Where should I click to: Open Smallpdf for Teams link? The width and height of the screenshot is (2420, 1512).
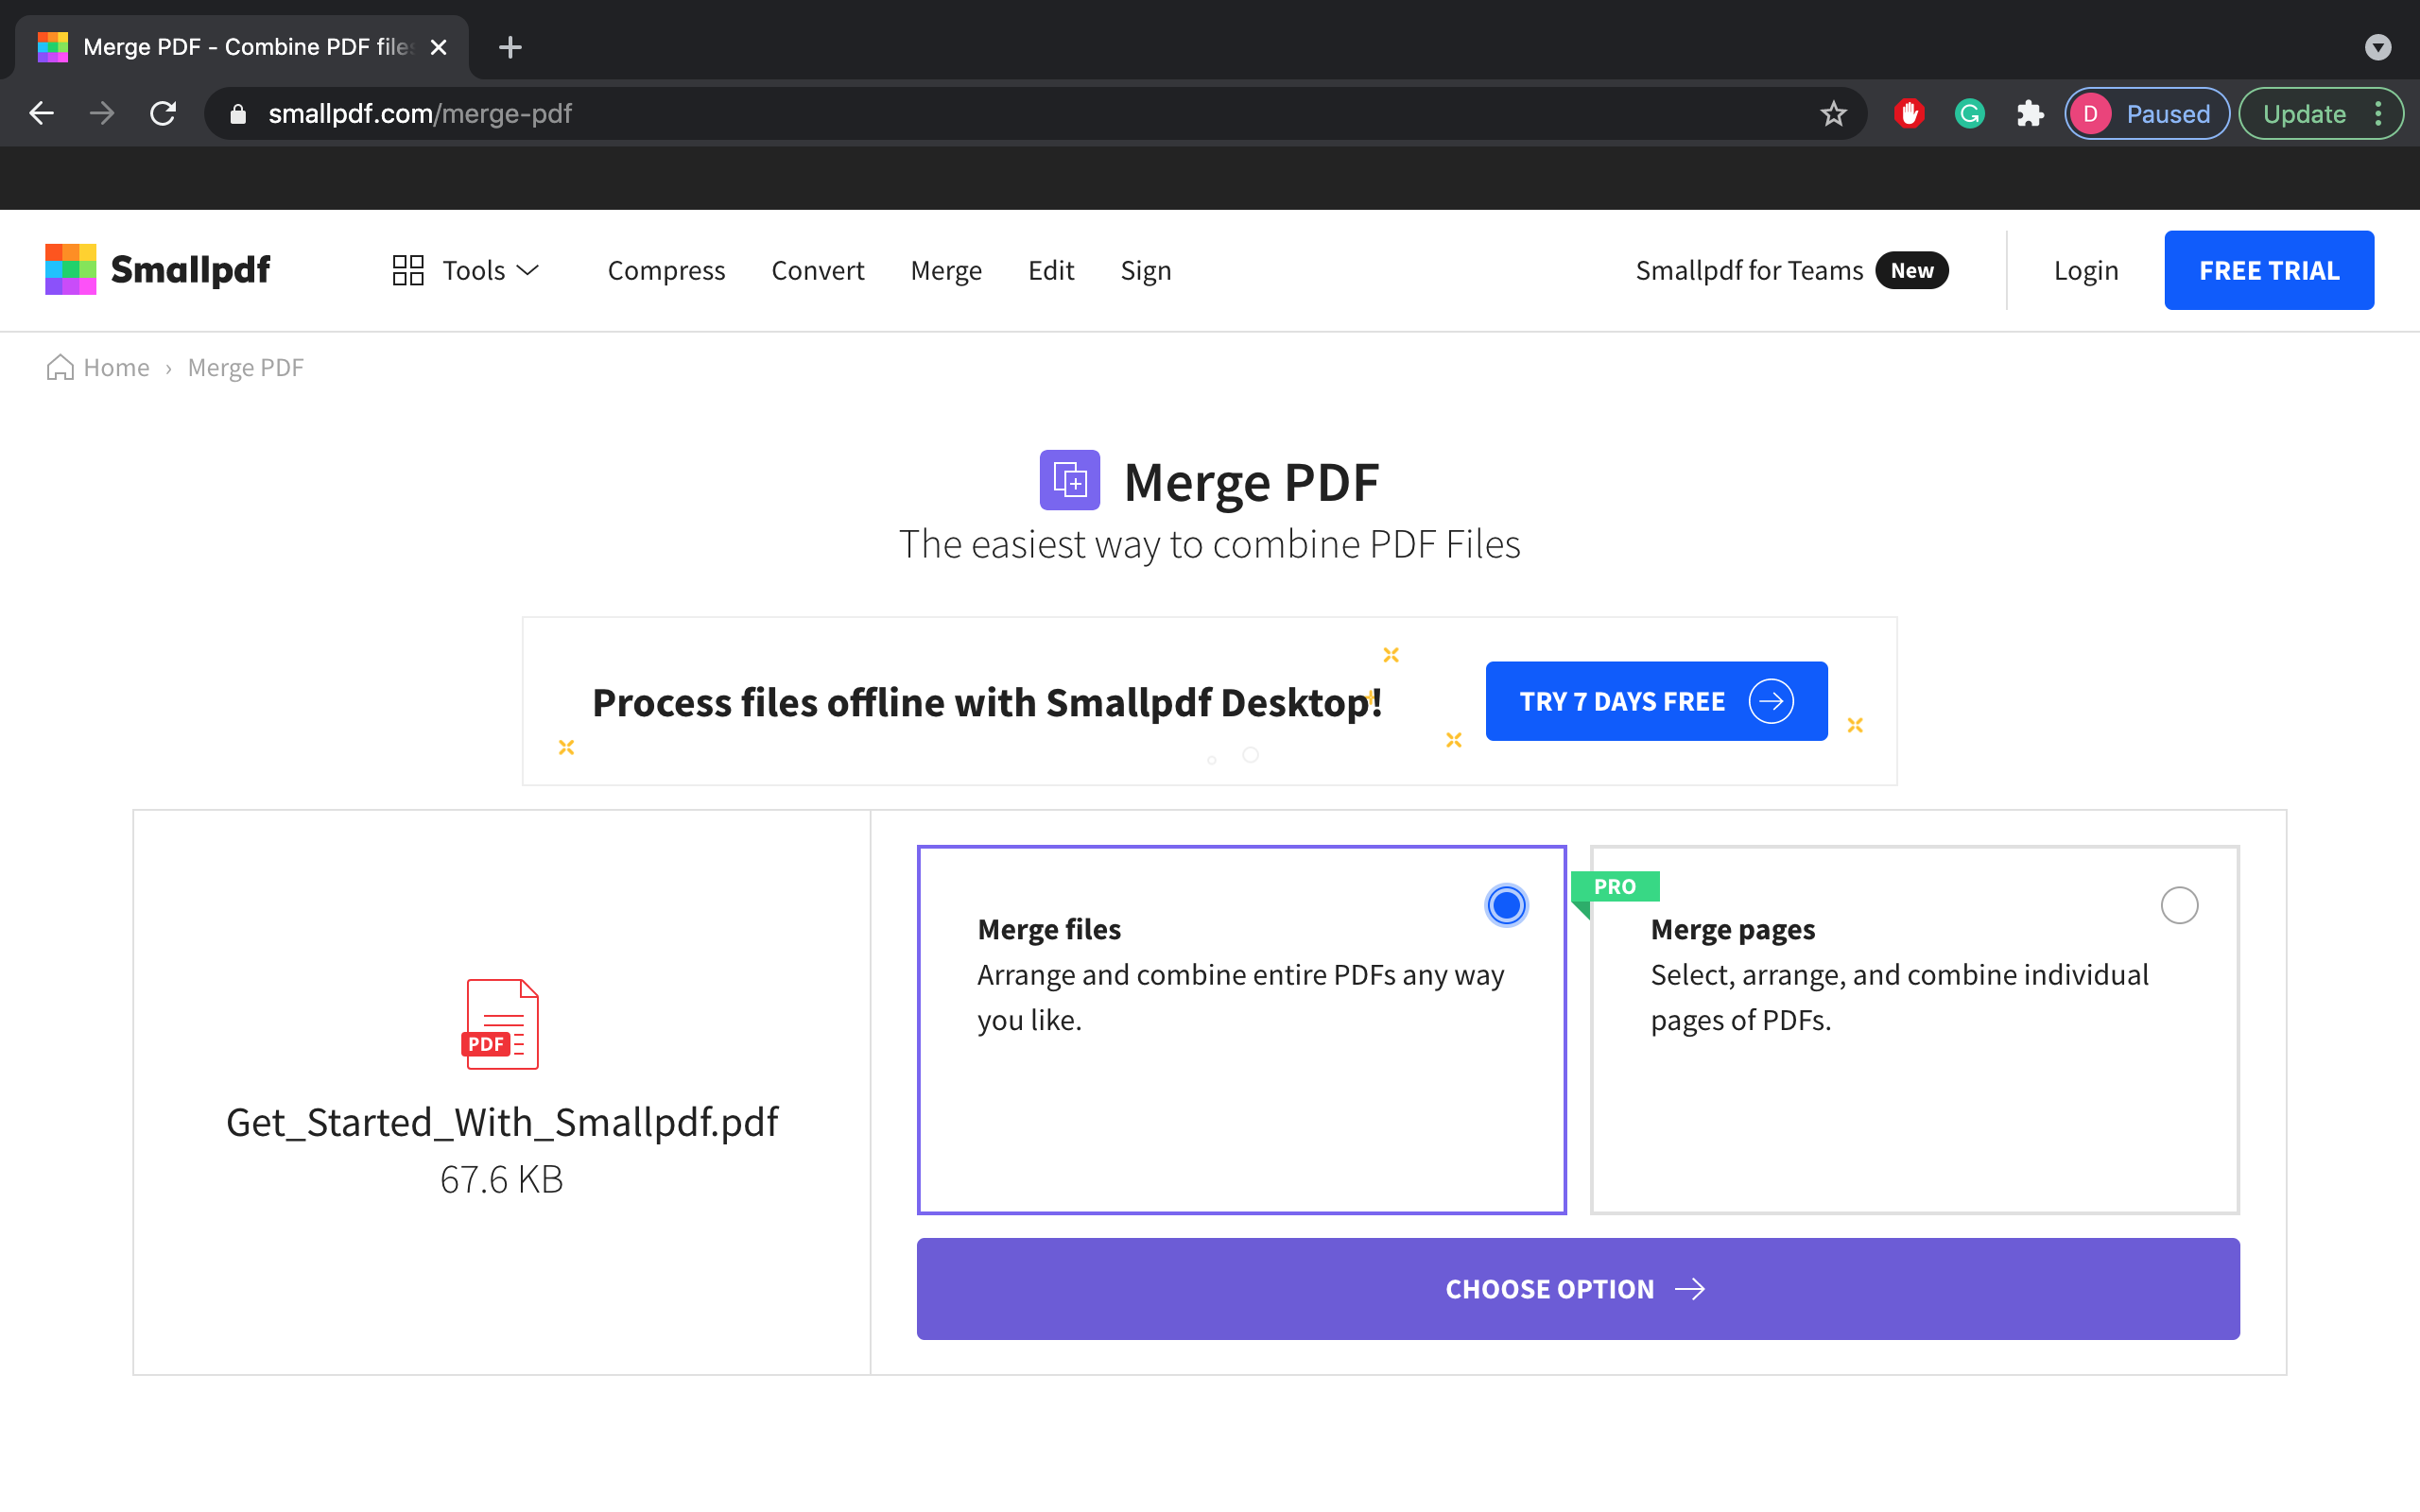pos(1749,270)
